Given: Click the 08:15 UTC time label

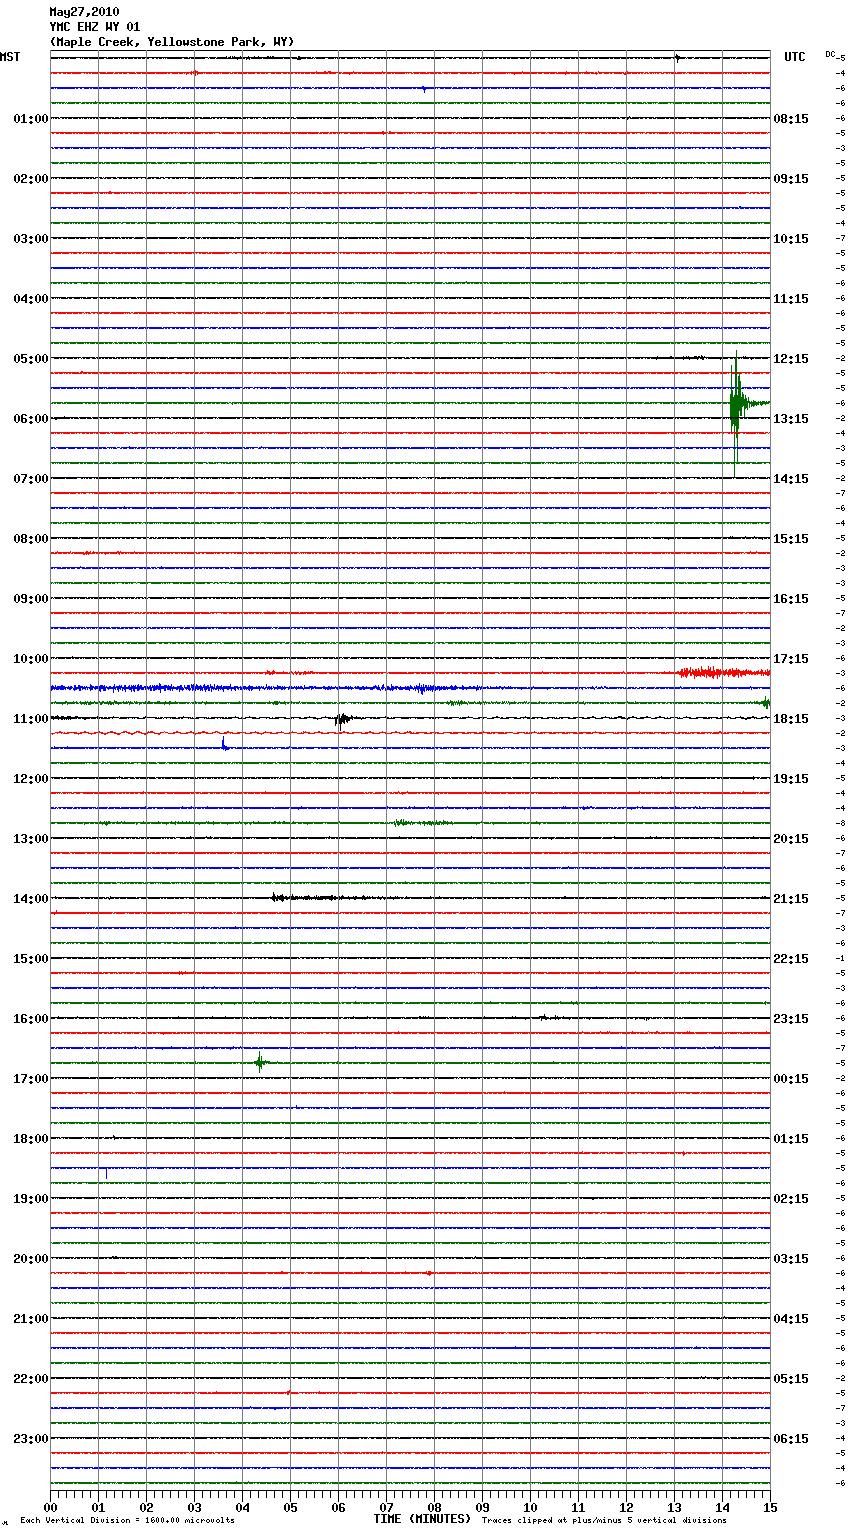Looking at the screenshot, I should [791, 119].
